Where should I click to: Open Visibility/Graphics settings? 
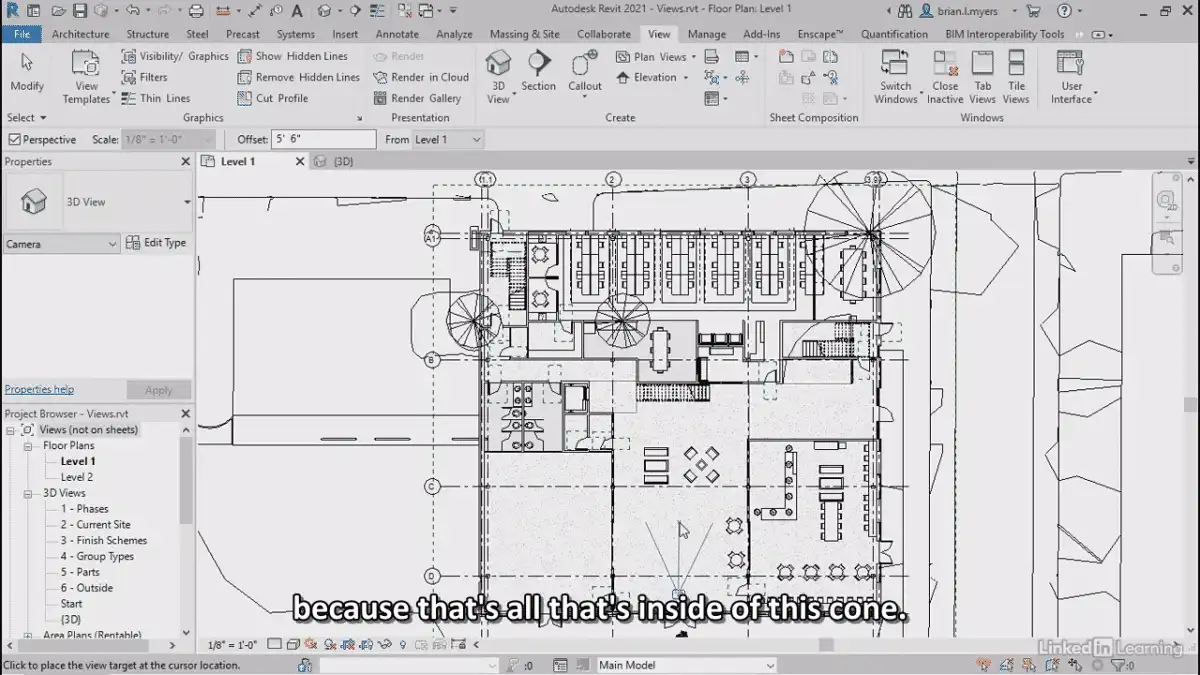pos(175,56)
